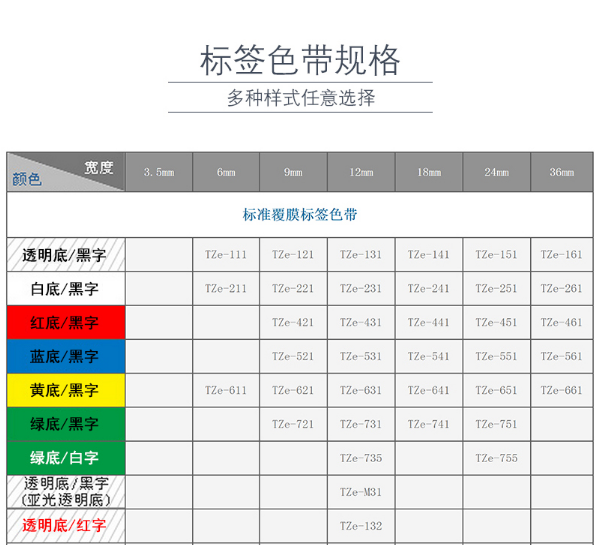Select the red 红底/黑字 color label
601x545 pixels.
66,322
